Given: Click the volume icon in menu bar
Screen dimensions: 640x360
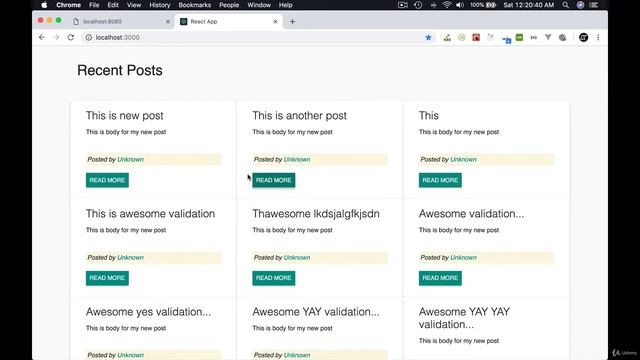Looking at the screenshot, I should [x=460, y=5].
